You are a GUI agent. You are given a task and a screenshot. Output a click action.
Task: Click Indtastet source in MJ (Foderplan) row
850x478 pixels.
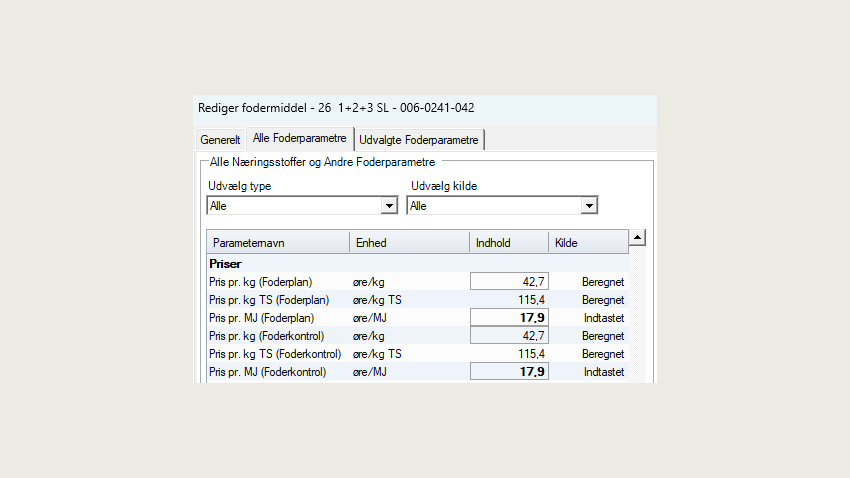click(604, 318)
